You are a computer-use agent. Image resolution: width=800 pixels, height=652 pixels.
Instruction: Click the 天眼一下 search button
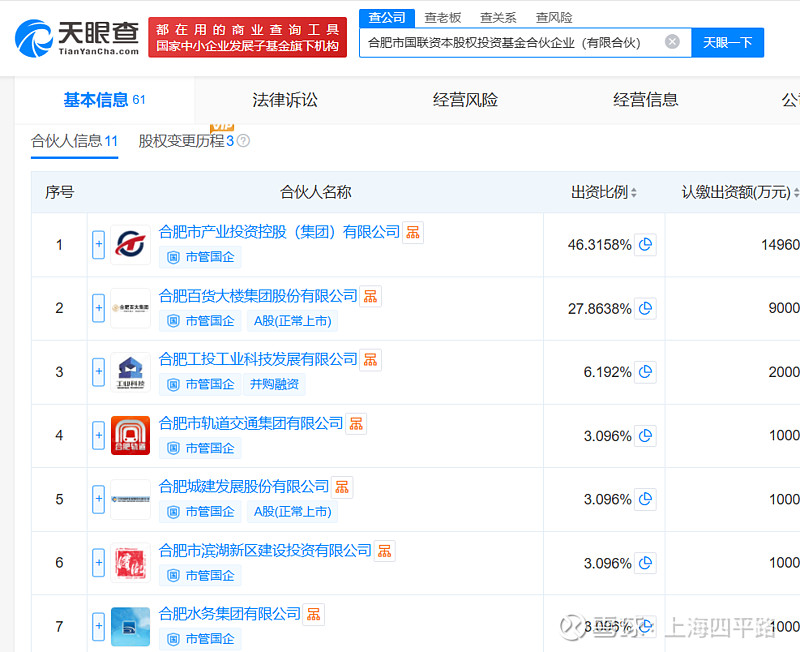pyautogui.click(x=728, y=43)
